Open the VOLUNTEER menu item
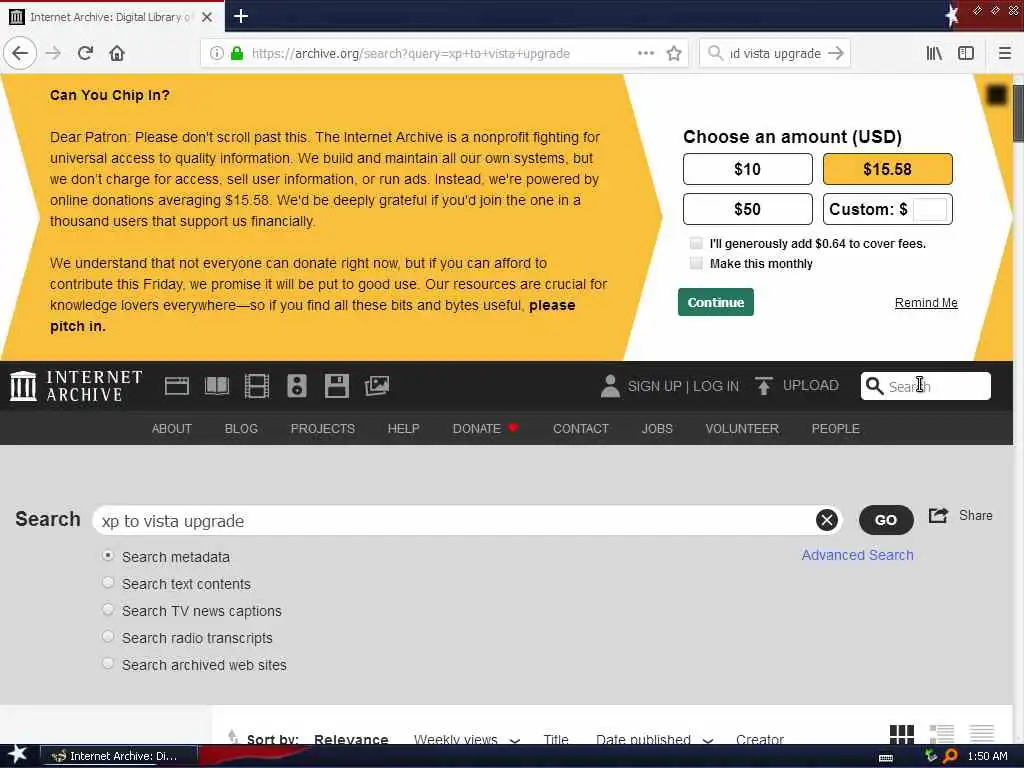This screenshot has width=1024, height=768. (742, 428)
